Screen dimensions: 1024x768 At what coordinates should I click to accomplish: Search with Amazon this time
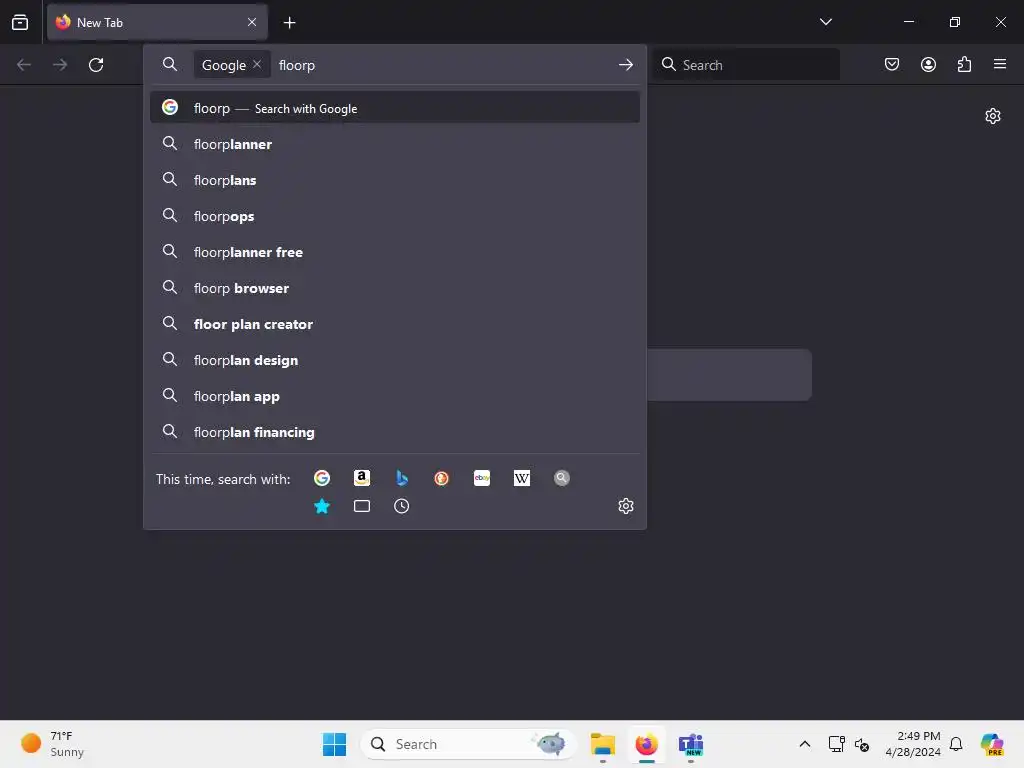[362, 478]
